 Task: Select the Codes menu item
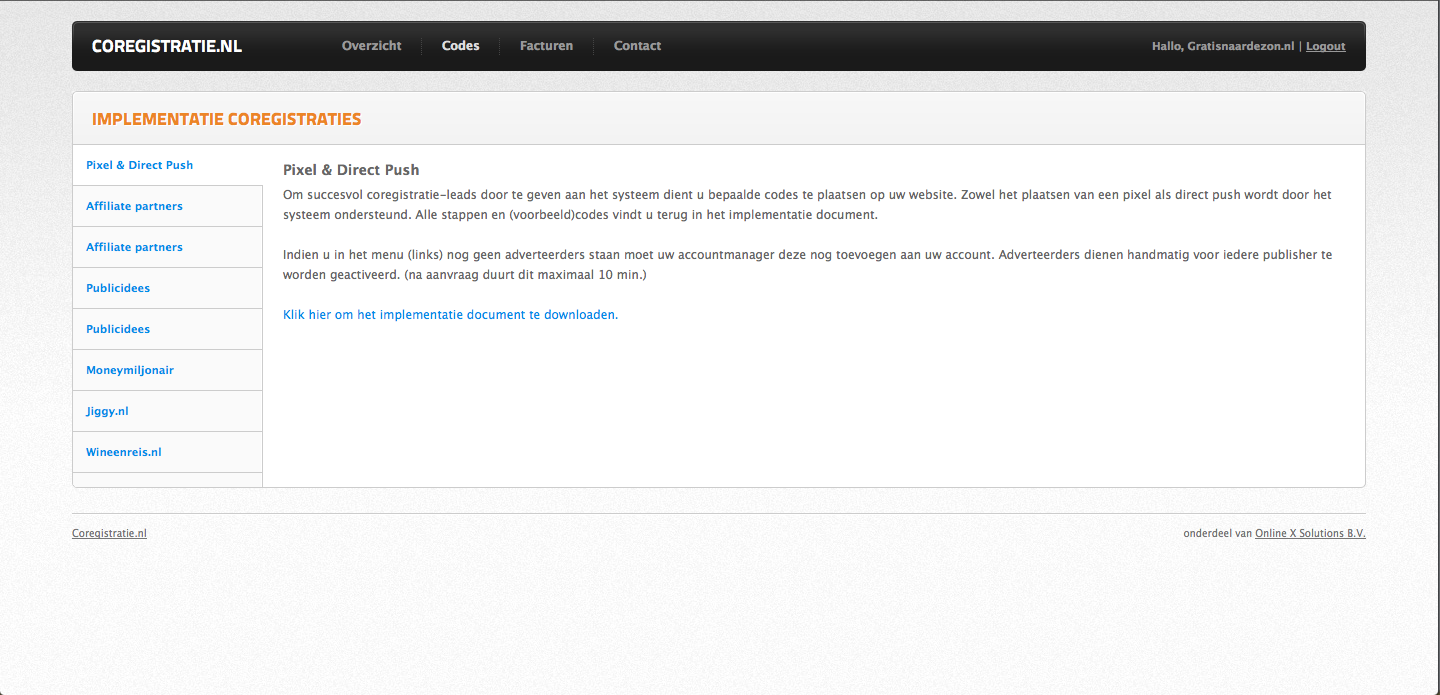point(461,46)
